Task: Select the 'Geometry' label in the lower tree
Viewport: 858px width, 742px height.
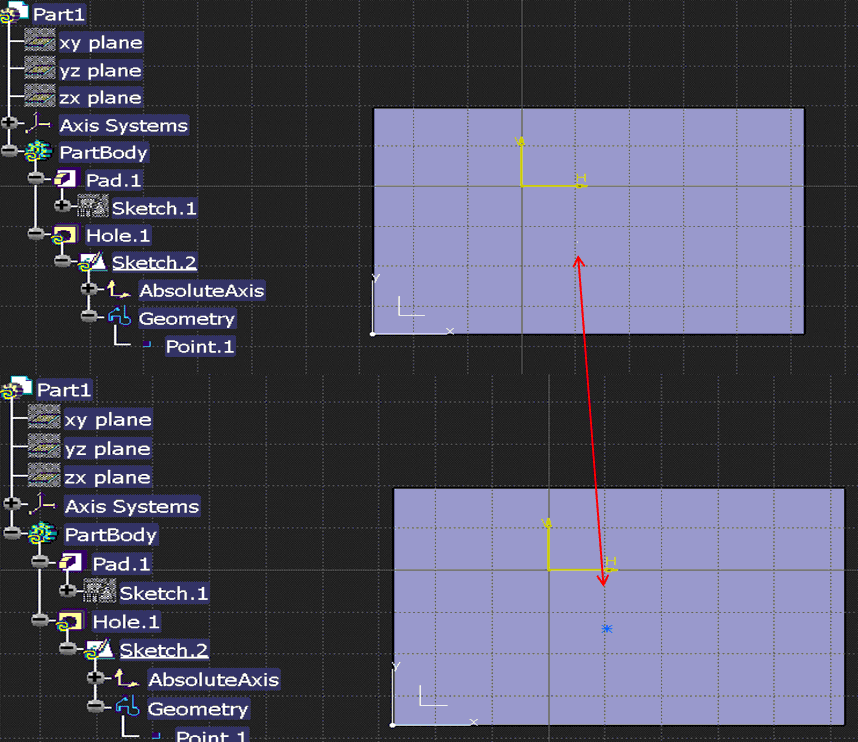Action: point(198,709)
